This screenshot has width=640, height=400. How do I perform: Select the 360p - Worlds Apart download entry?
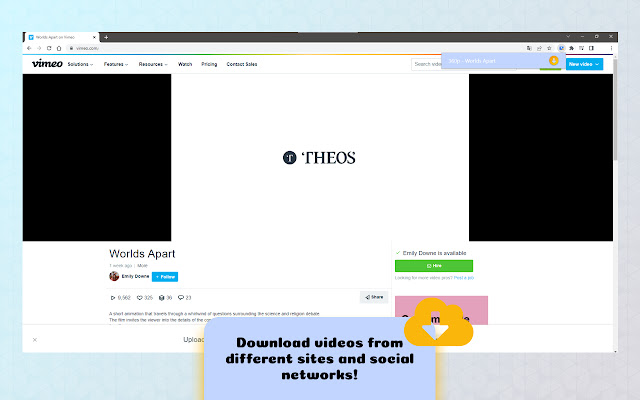point(503,61)
